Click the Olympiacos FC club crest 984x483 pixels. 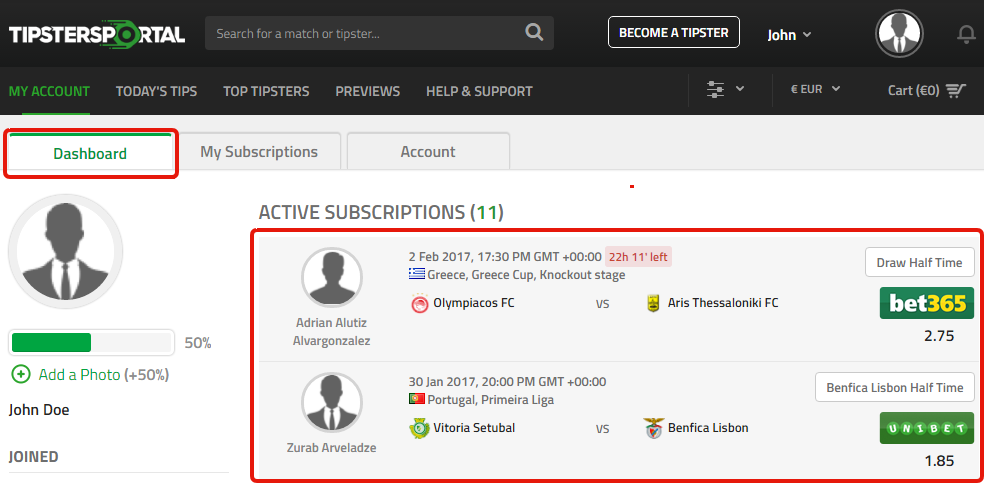click(x=418, y=304)
